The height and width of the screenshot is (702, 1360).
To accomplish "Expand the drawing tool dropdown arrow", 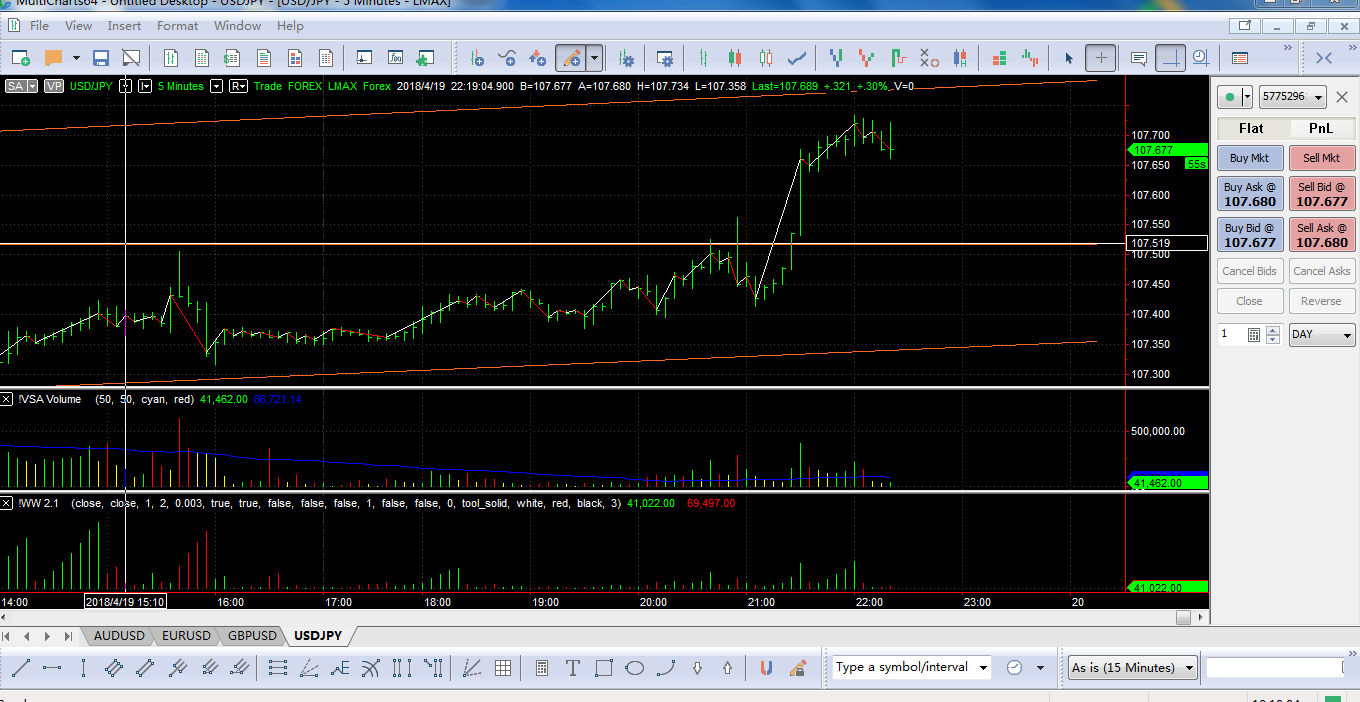I will click(595, 58).
